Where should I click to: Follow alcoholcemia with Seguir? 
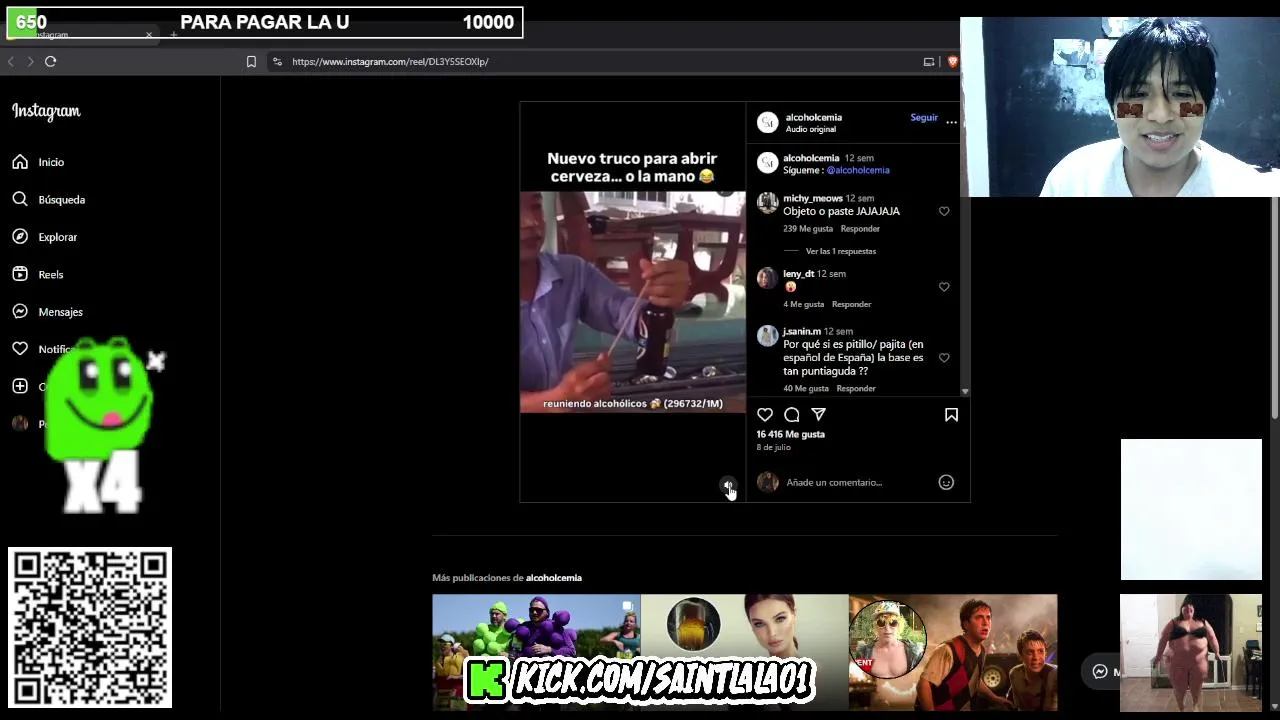click(924, 117)
